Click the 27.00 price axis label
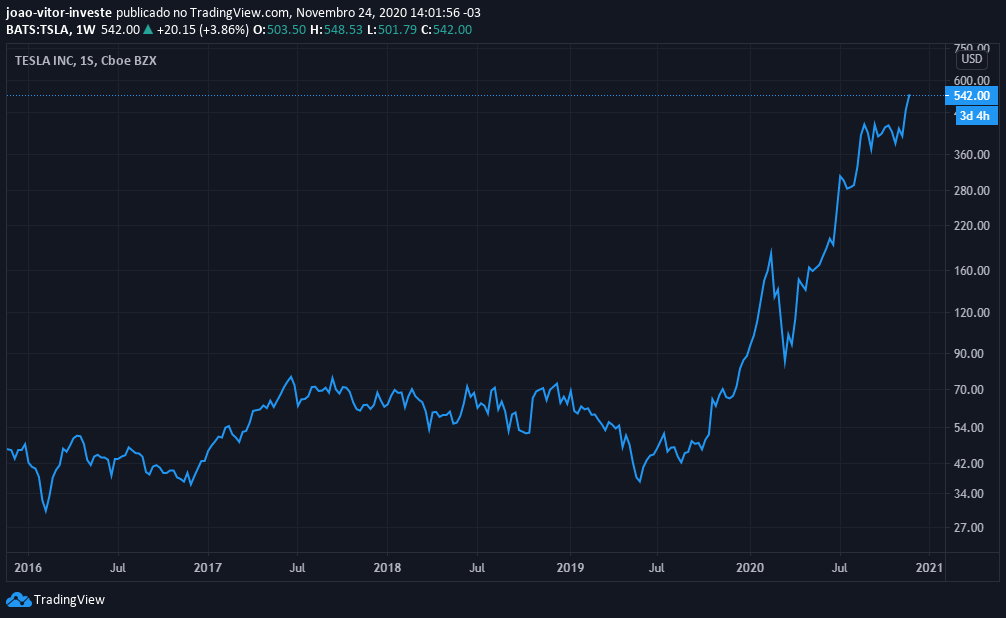This screenshot has width=1006, height=618. 969,528
